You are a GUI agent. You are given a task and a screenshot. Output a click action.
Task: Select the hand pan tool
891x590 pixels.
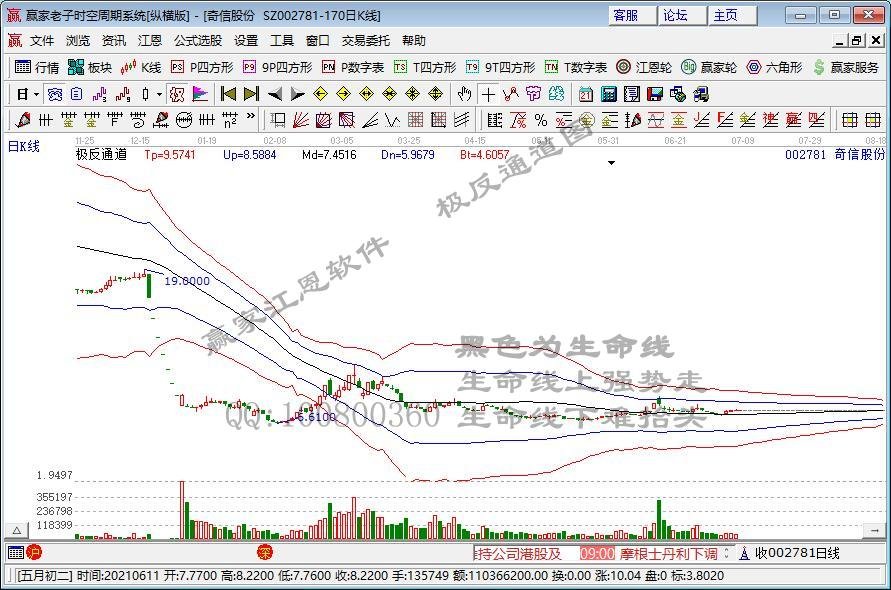point(464,94)
